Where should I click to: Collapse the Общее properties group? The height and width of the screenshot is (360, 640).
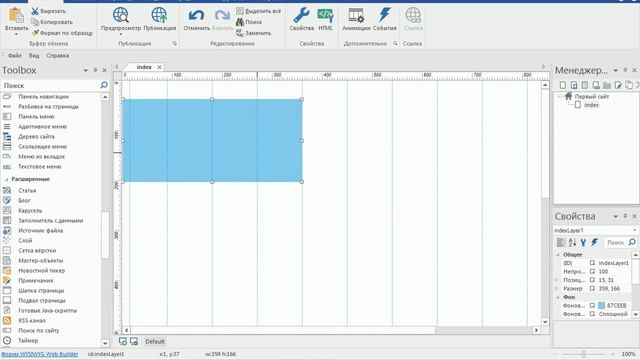pos(558,254)
